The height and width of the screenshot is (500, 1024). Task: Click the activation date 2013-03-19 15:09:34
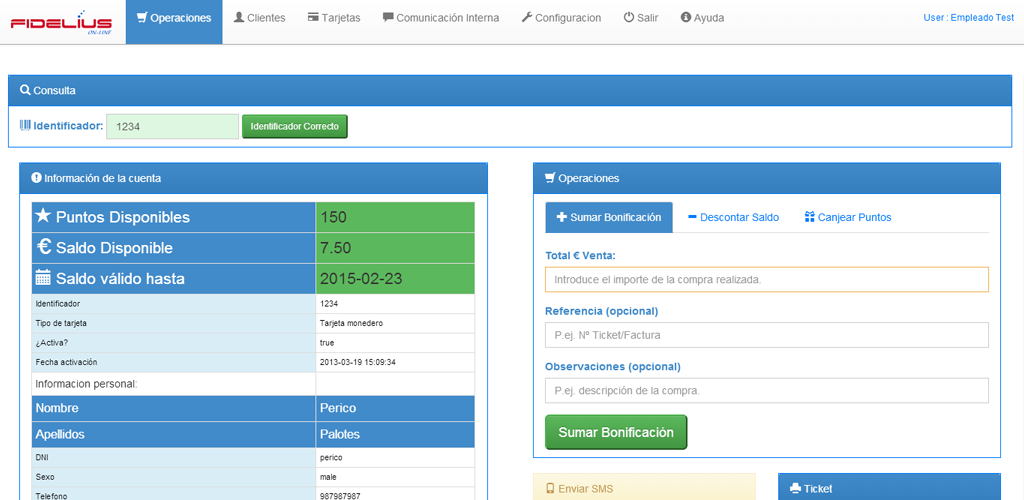click(x=395, y=362)
